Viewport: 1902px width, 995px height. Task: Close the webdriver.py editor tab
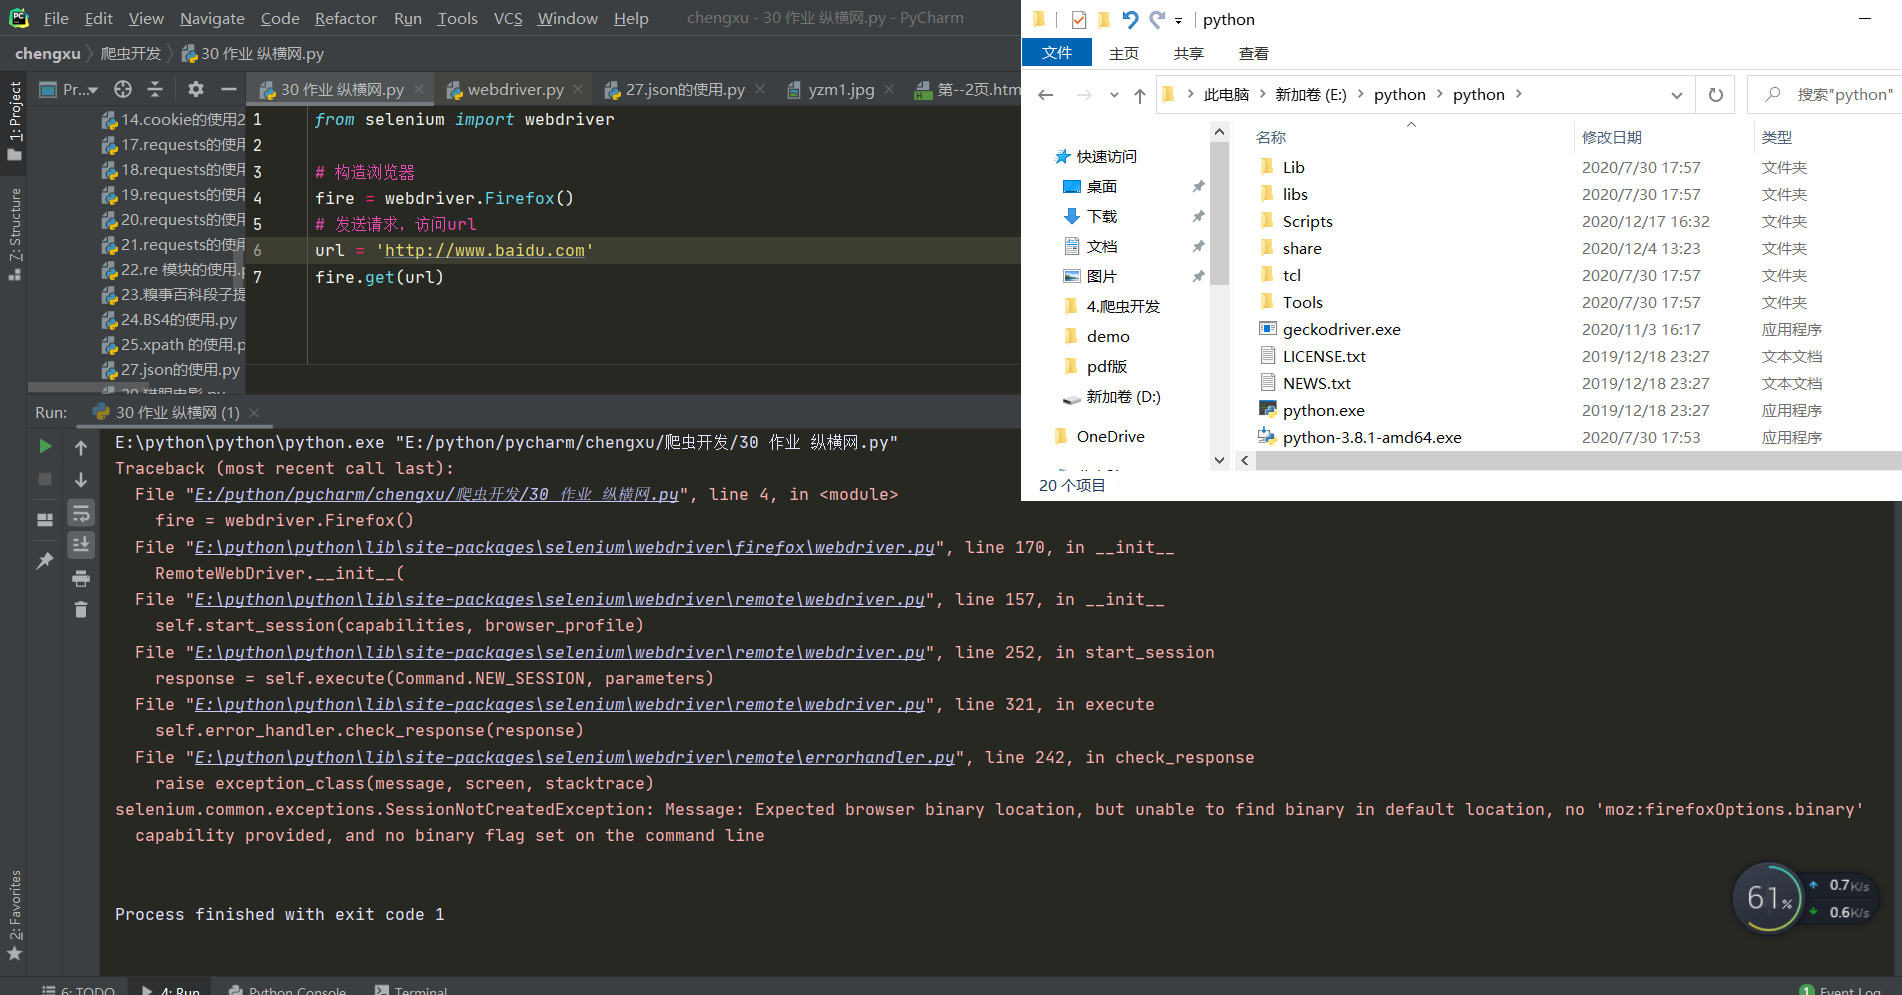[x=578, y=89]
